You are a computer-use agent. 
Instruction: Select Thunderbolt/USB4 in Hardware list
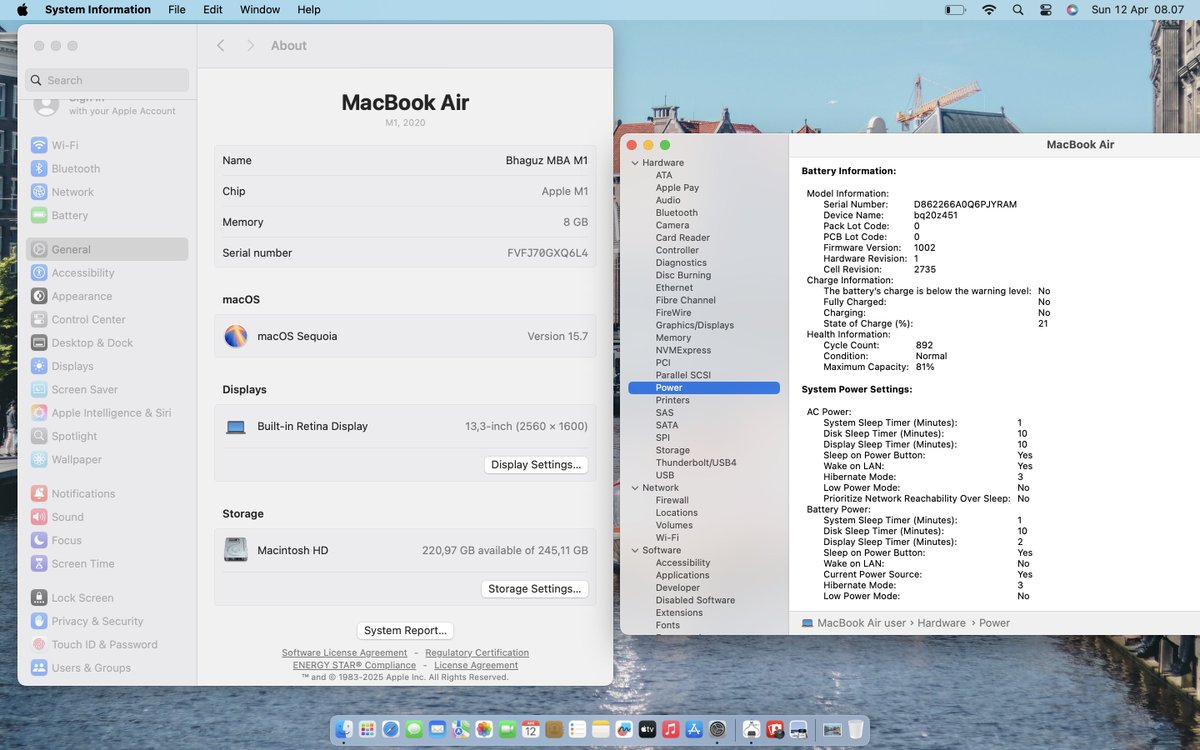[696, 463]
